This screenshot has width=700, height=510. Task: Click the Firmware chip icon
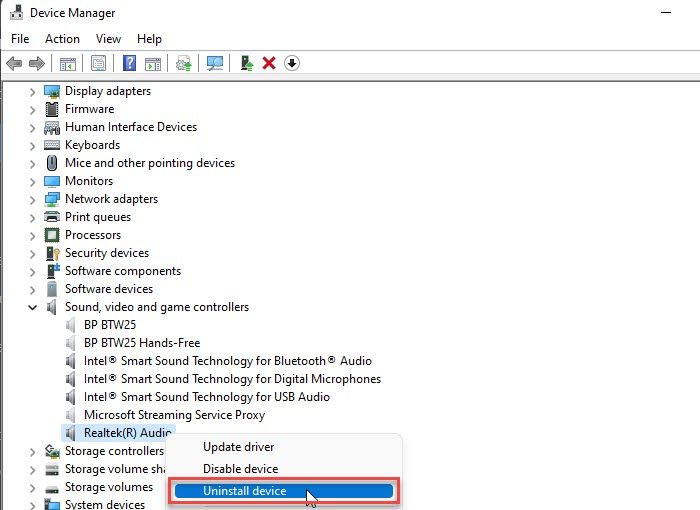(x=52, y=109)
